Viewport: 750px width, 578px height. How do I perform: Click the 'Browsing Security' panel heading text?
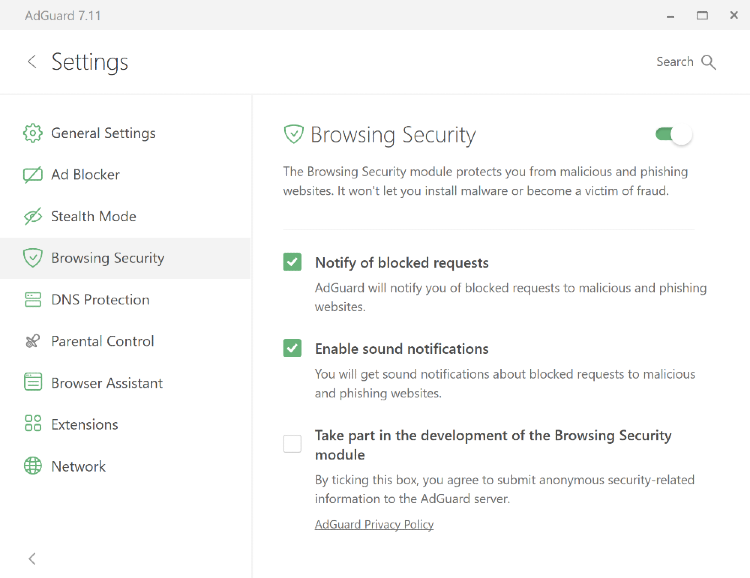(x=393, y=135)
